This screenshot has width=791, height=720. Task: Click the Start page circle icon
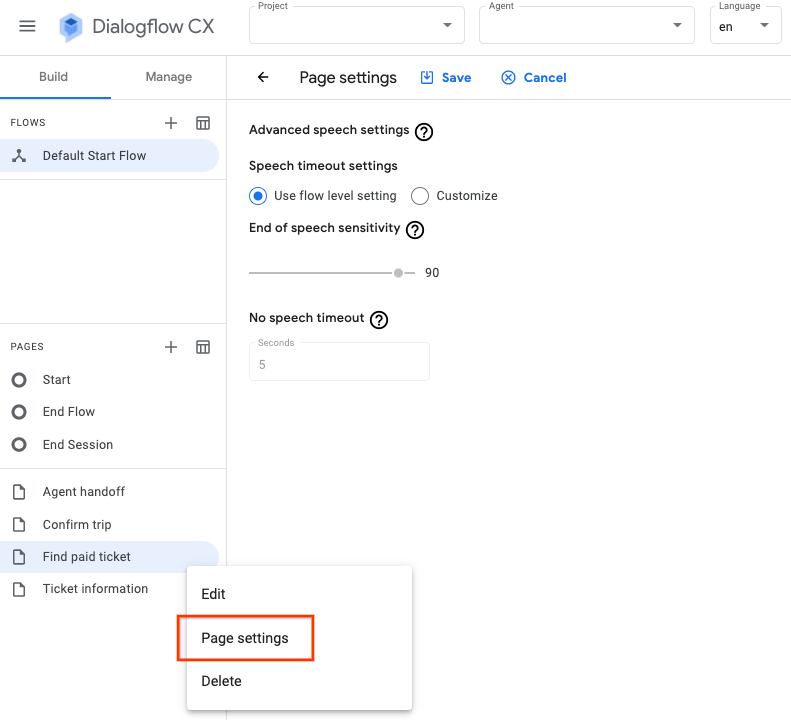19,380
